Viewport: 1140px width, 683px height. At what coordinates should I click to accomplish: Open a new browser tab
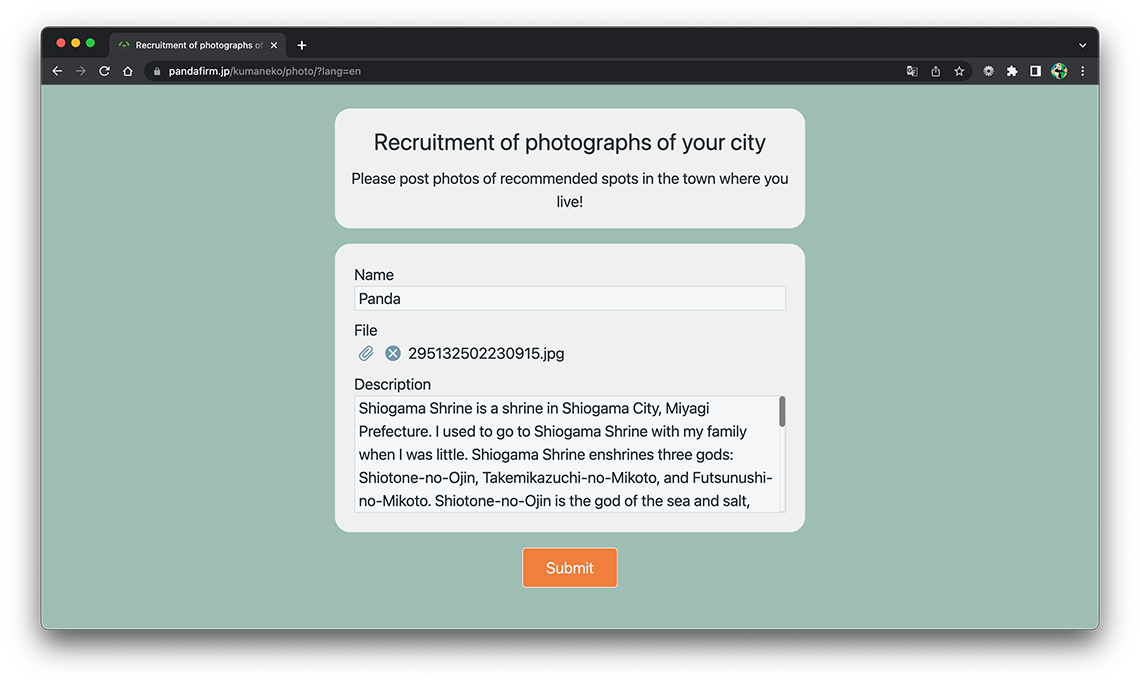pos(302,45)
